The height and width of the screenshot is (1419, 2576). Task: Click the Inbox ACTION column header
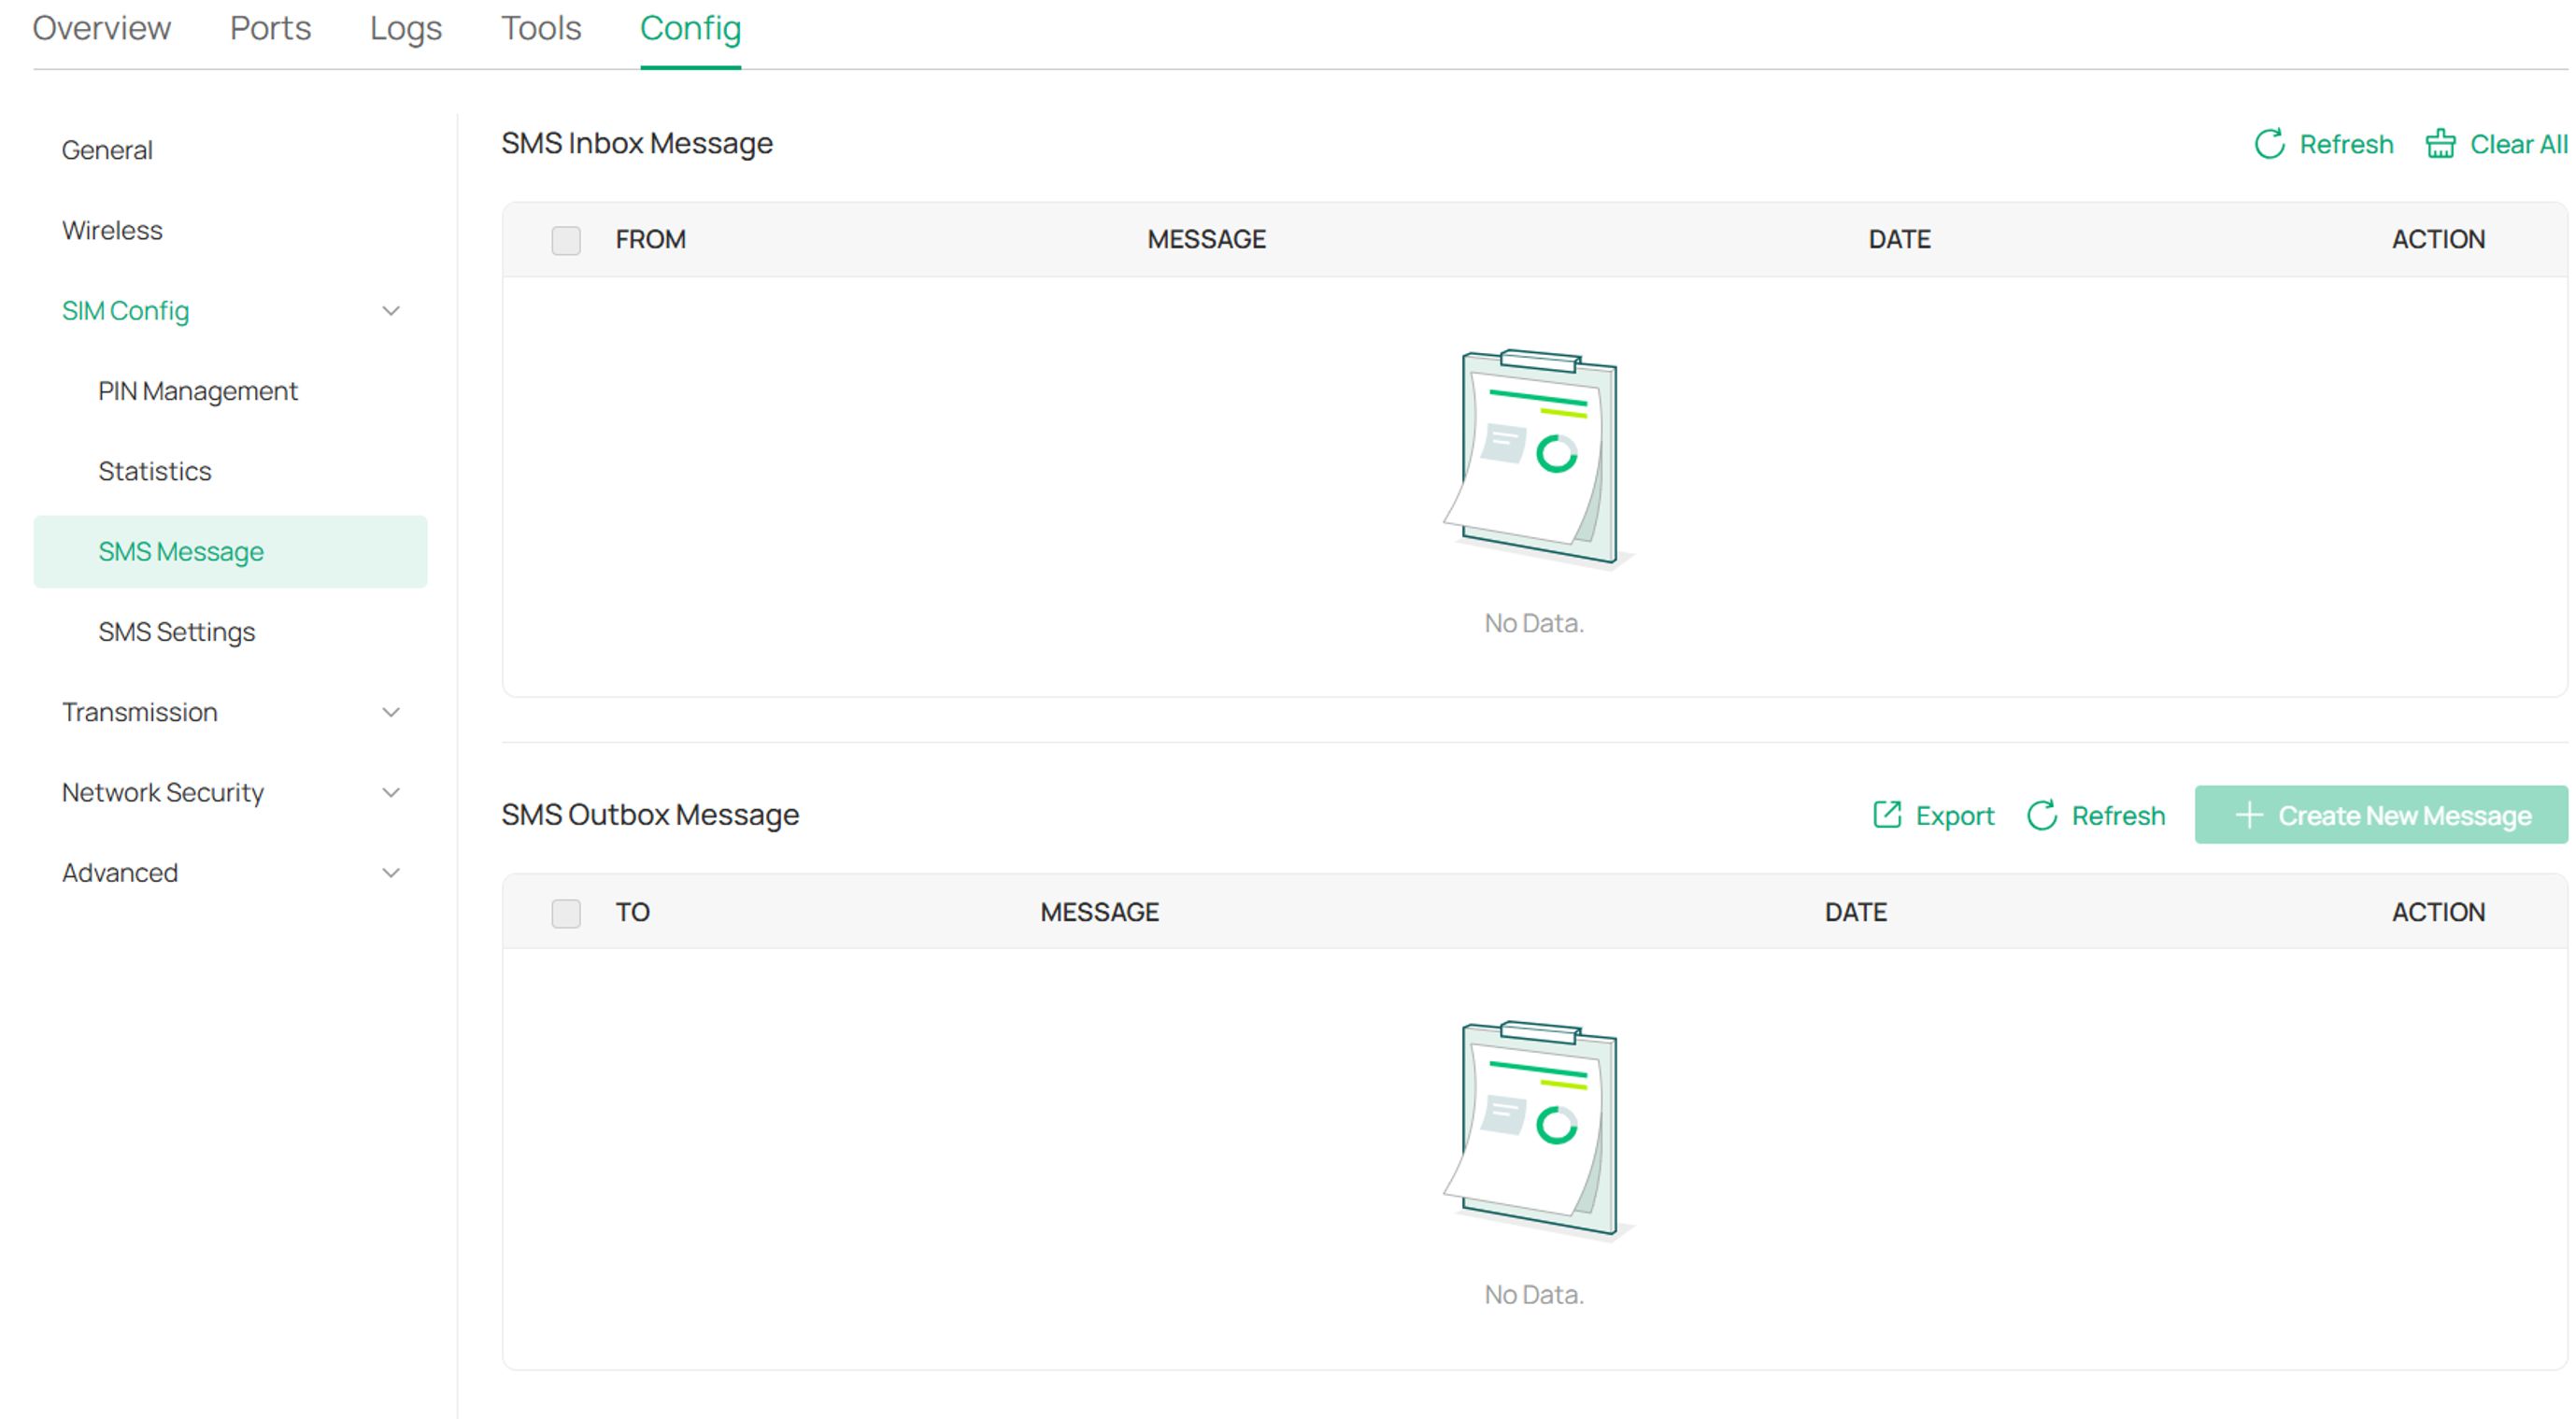(2437, 240)
